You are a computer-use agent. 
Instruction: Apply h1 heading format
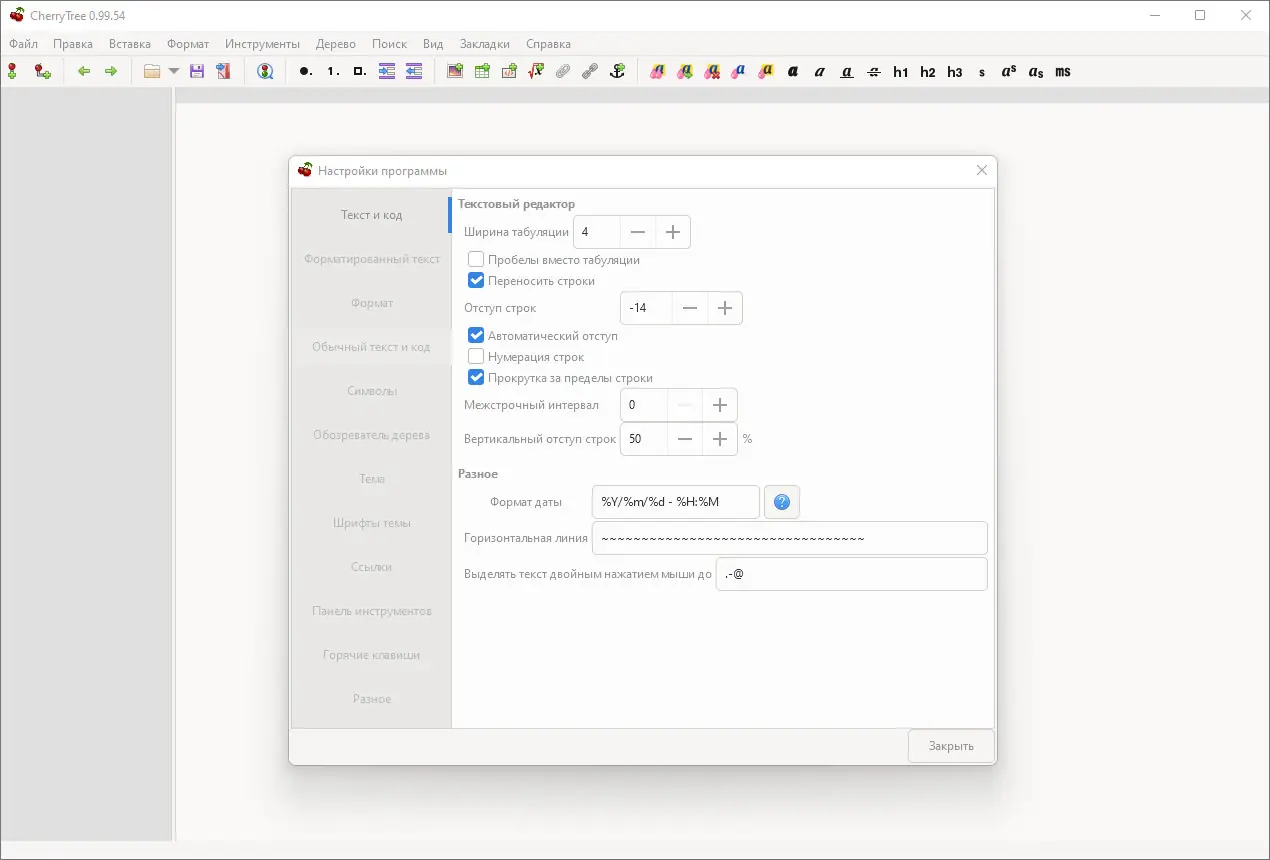click(x=901, y=71)
